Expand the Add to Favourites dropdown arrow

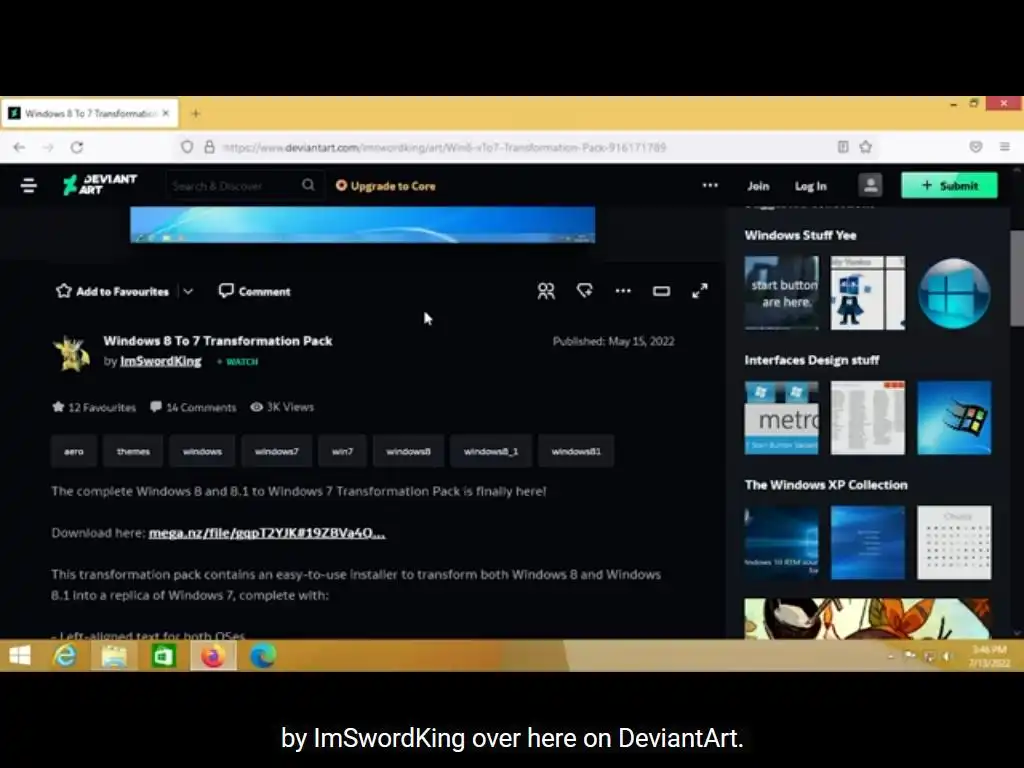188,291
